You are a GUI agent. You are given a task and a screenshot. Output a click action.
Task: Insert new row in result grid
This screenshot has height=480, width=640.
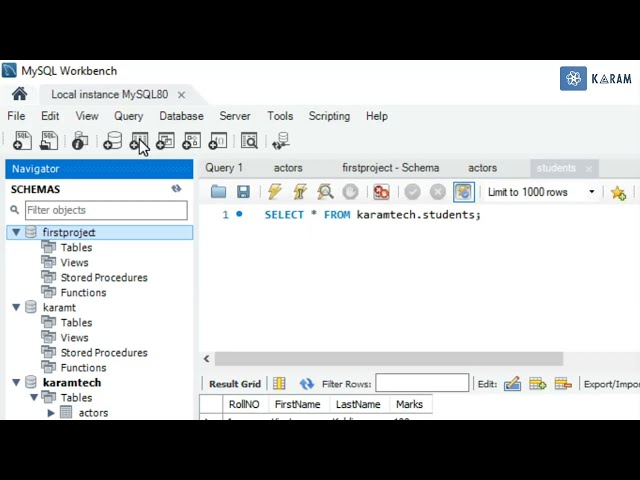tap(538, 384)
